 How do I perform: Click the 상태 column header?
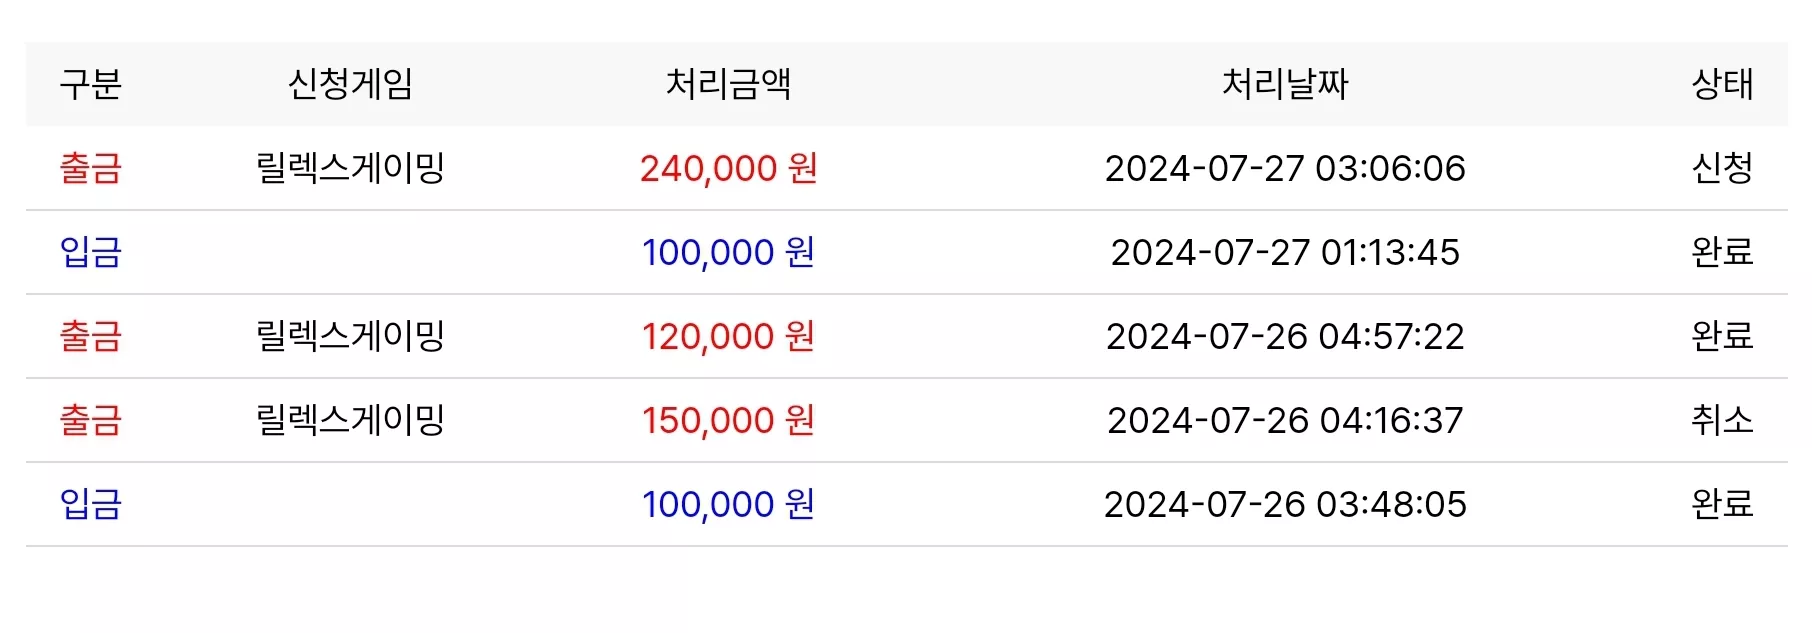click(x=1722, y=84)
